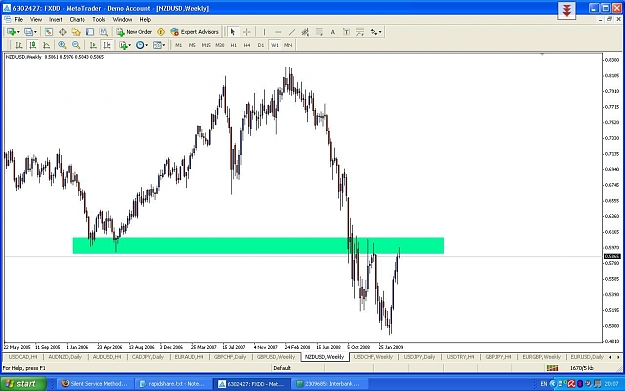This screenshot has height=391, width=625.
Task: Expand the Indicators dropdown arrow
Action: point(130,45)
